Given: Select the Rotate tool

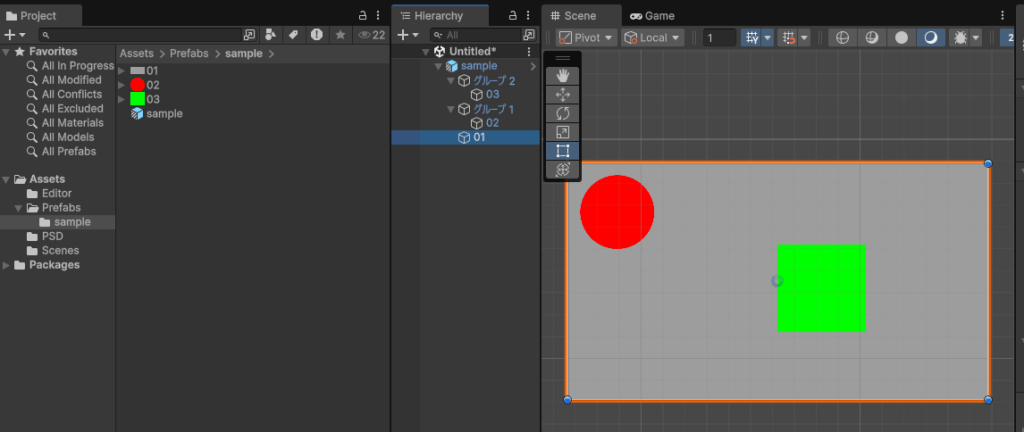Looking at the screenshot, I should [x=562, y=114].
